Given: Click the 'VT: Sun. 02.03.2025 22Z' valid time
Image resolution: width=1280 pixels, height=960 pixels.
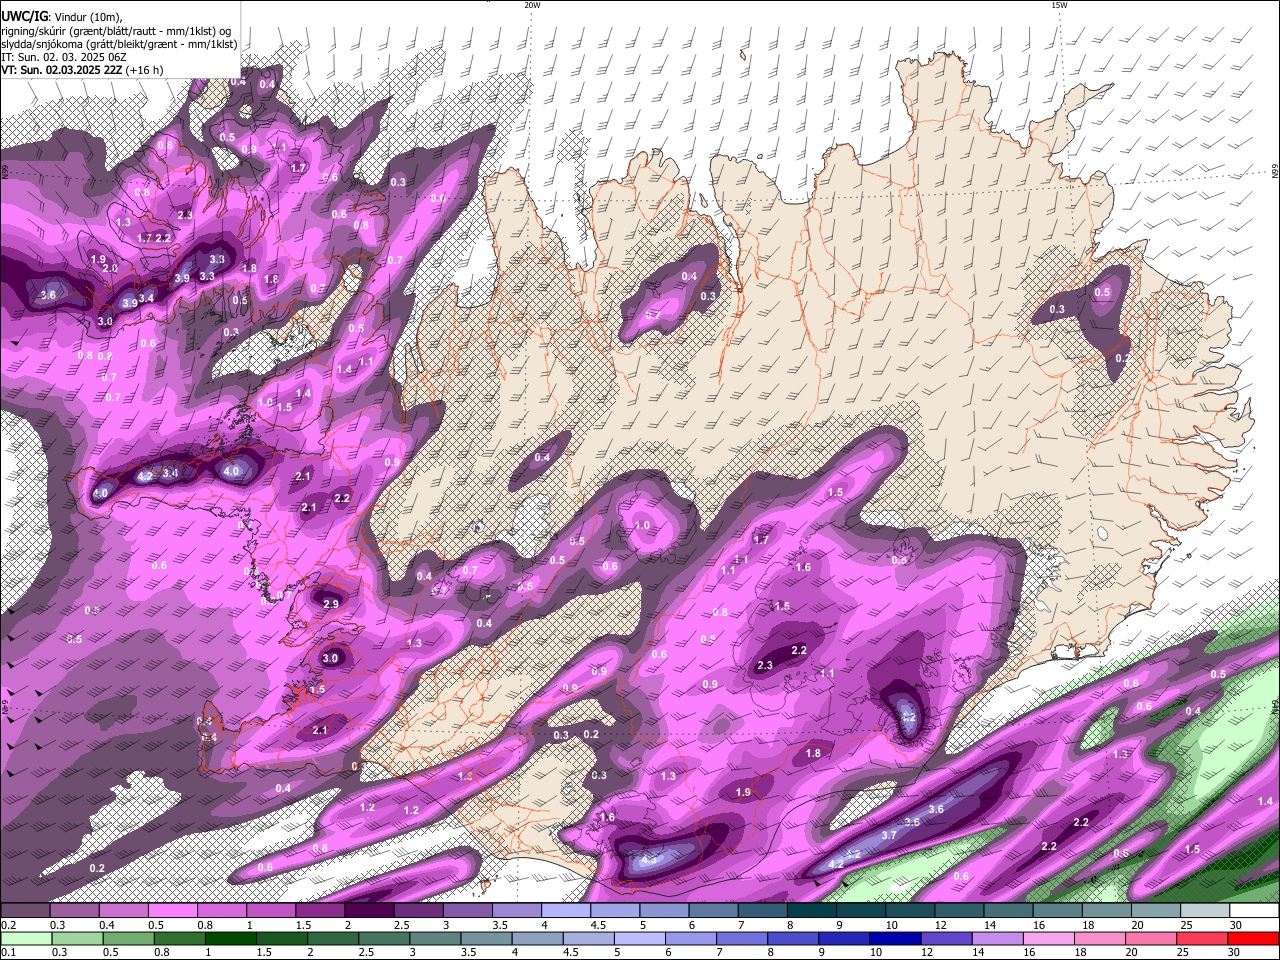Looking at the screenshot, I should [61, 70].
